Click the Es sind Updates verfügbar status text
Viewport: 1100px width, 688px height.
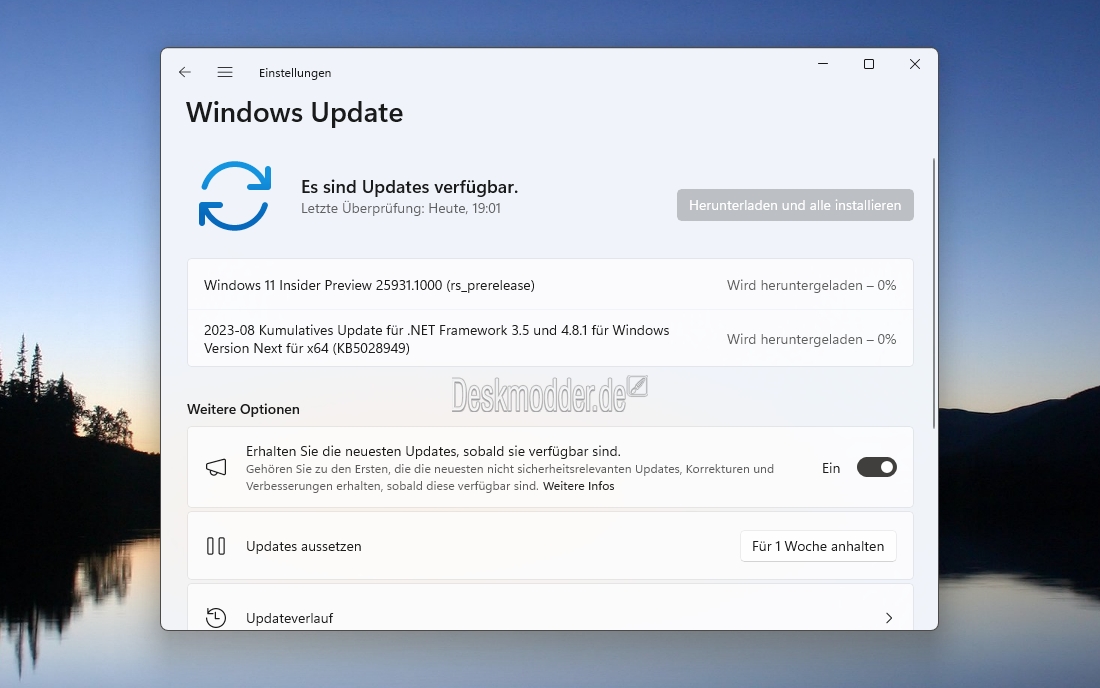pyautogui.click(x=410, y=187)
